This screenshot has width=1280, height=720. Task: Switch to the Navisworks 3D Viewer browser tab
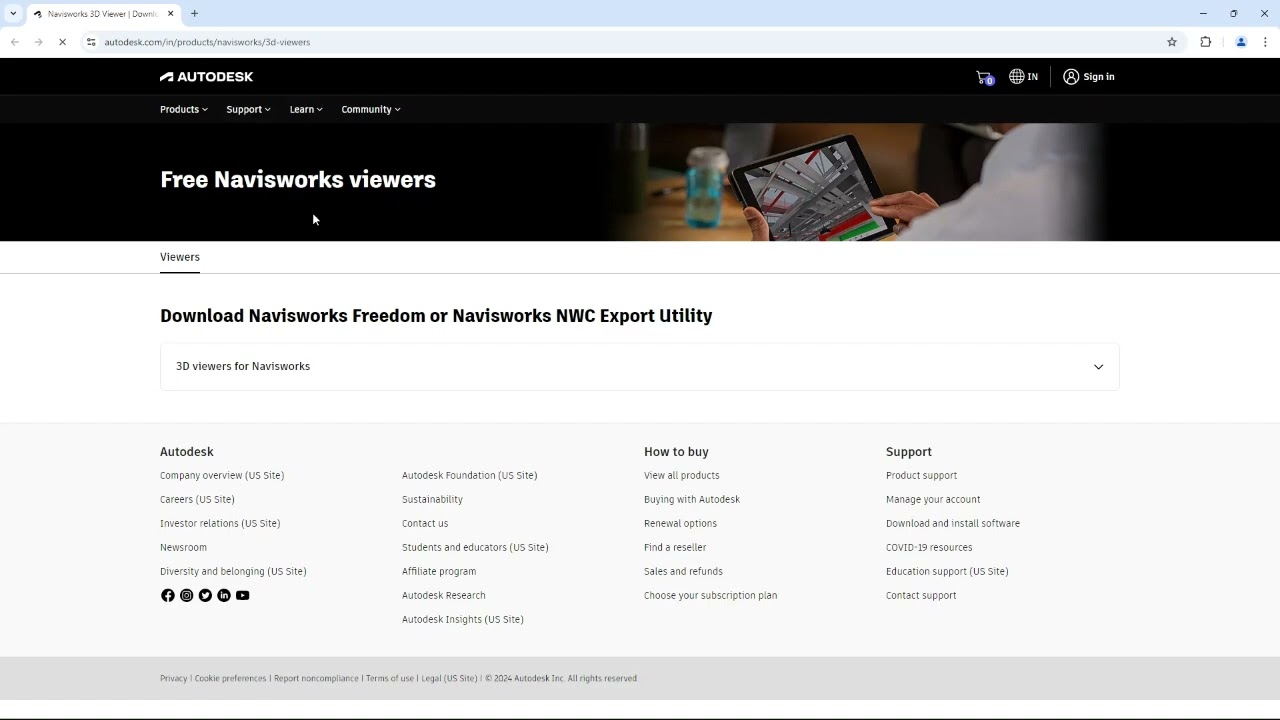coord(103,14)
